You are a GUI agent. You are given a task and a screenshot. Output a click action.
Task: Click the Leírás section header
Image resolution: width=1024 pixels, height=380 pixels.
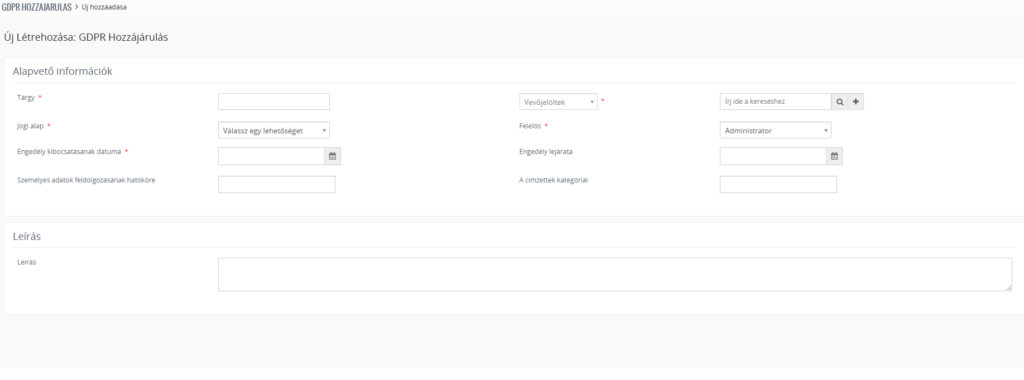[27, 236]
